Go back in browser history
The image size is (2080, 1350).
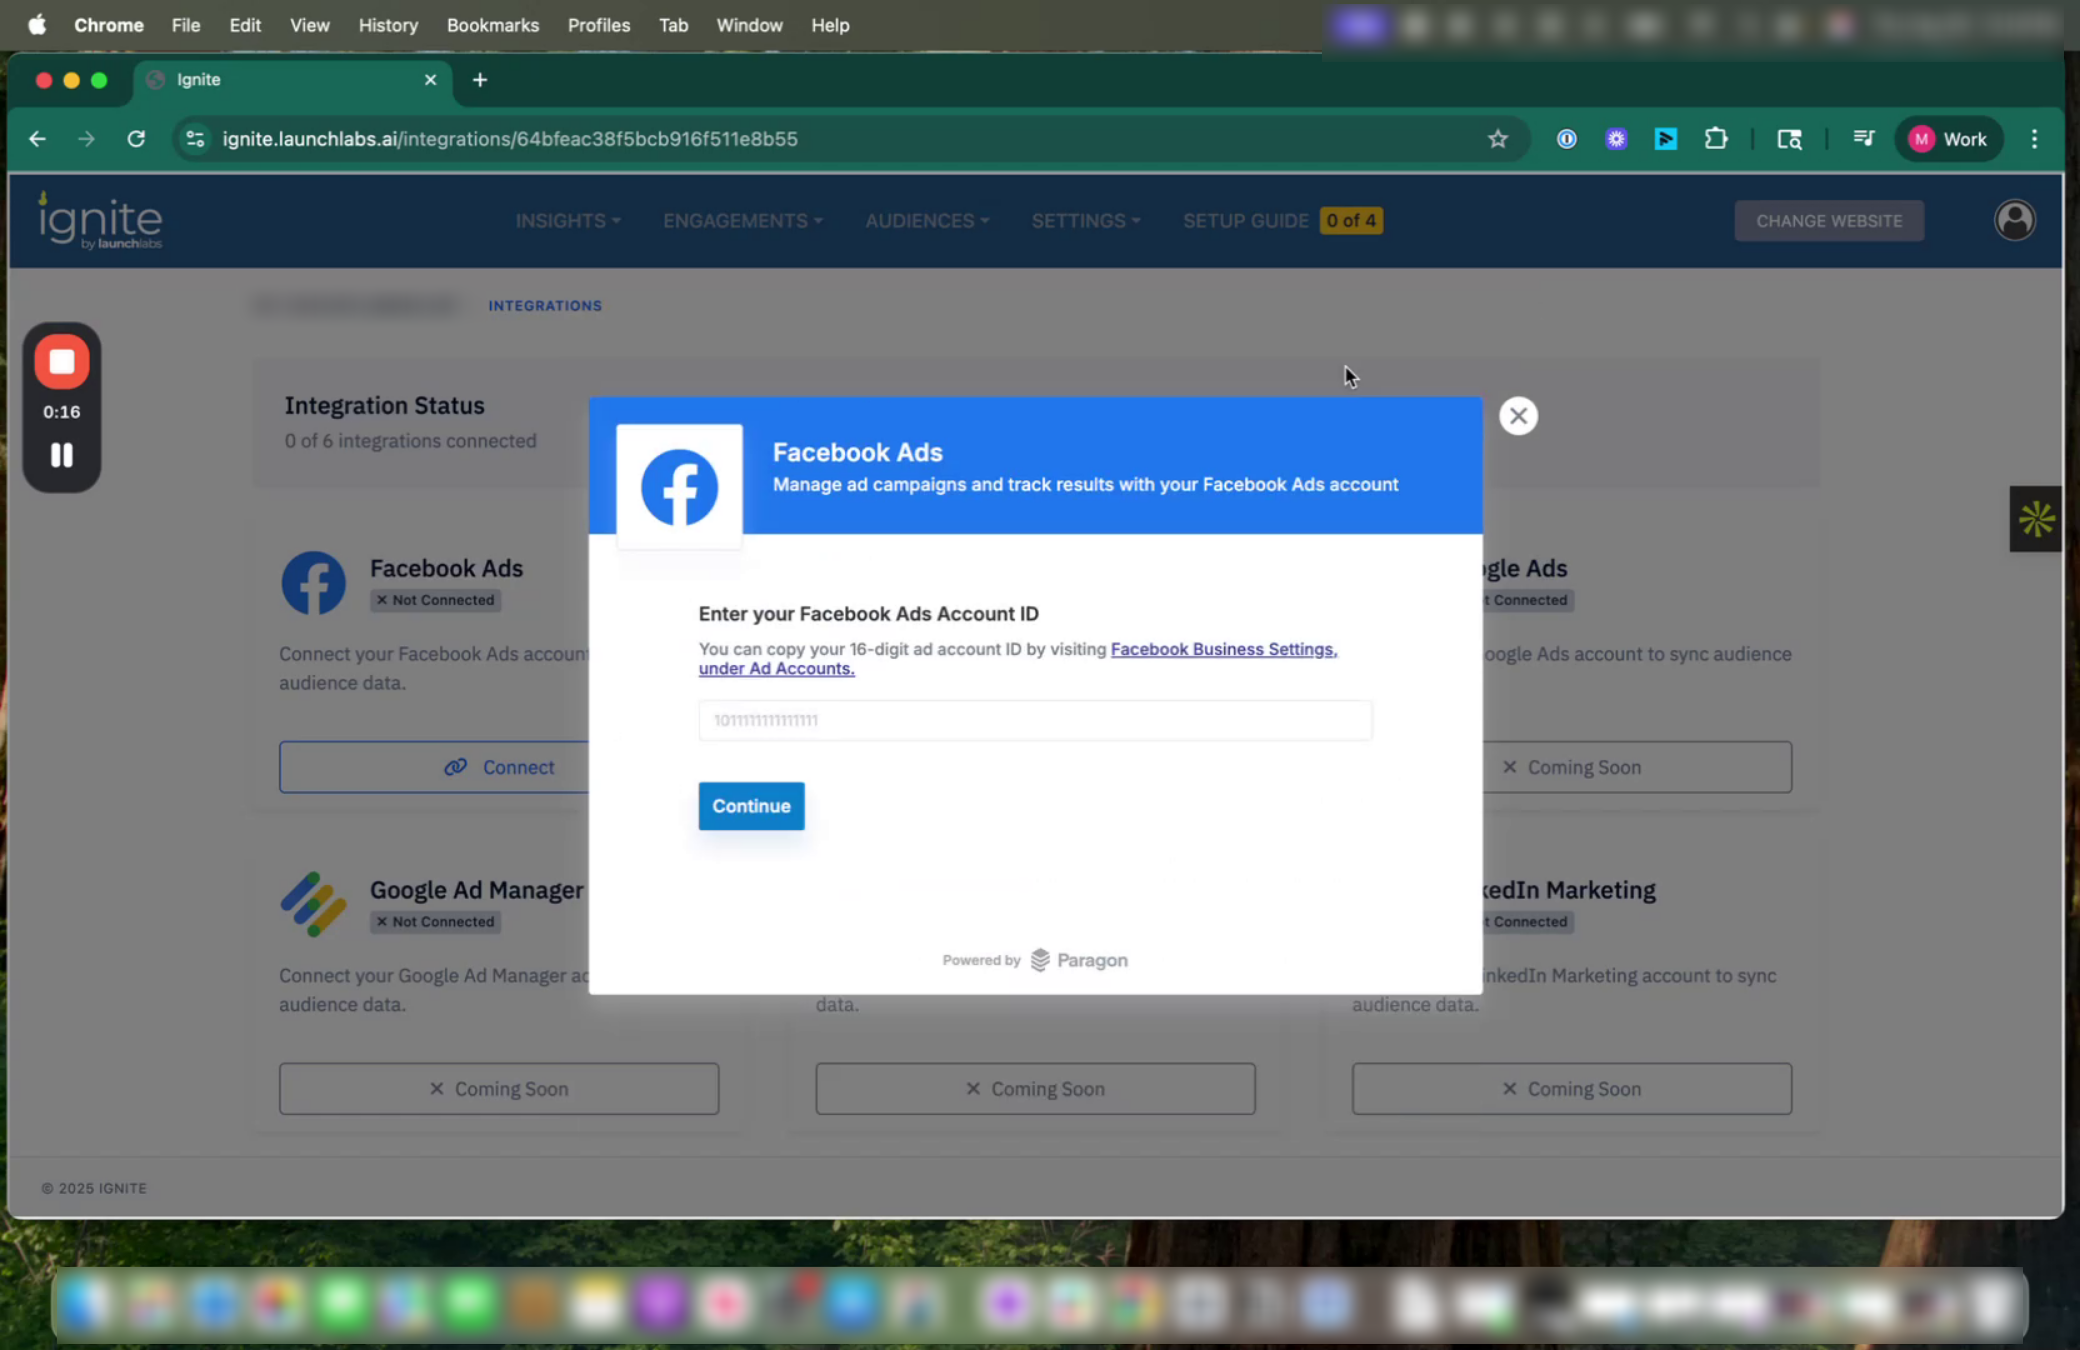click(37, 139)
